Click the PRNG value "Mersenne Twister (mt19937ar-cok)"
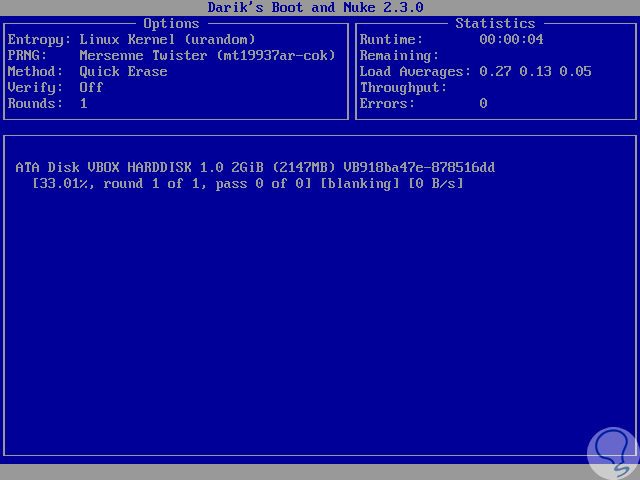The height and width of the screenshot is (480, 640). point(207,56)
